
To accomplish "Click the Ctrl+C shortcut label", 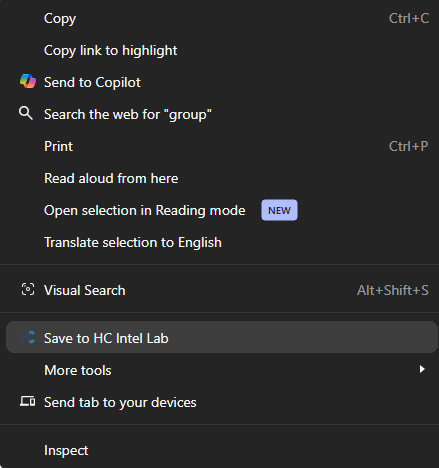I will coord(409,18).
